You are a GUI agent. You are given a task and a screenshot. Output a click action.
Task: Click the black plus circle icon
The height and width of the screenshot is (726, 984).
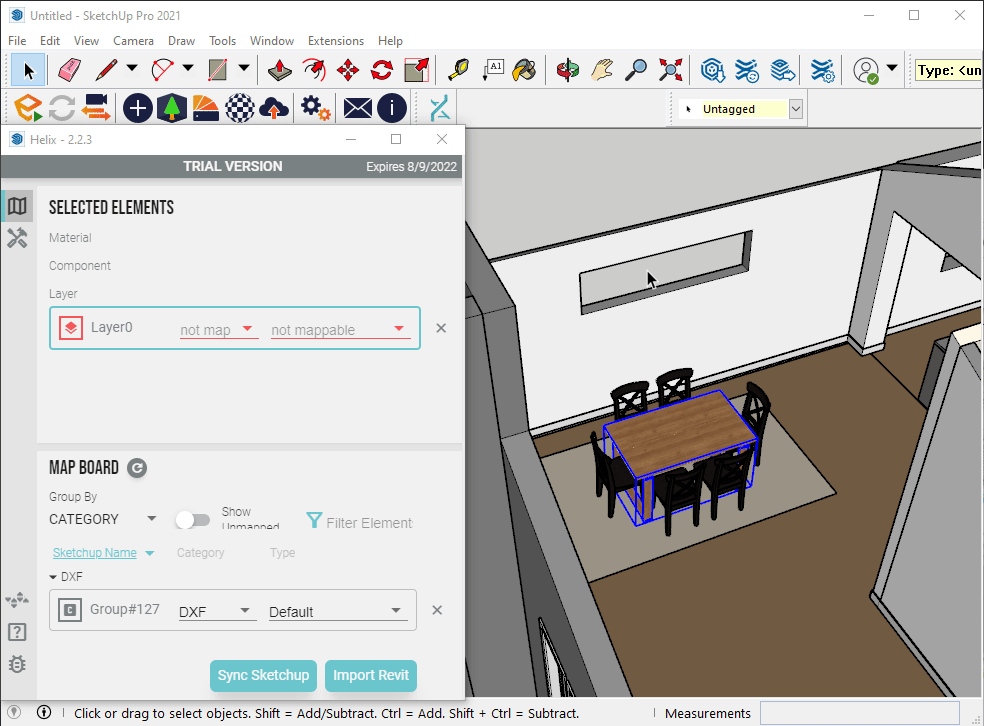tap(137, 108)
